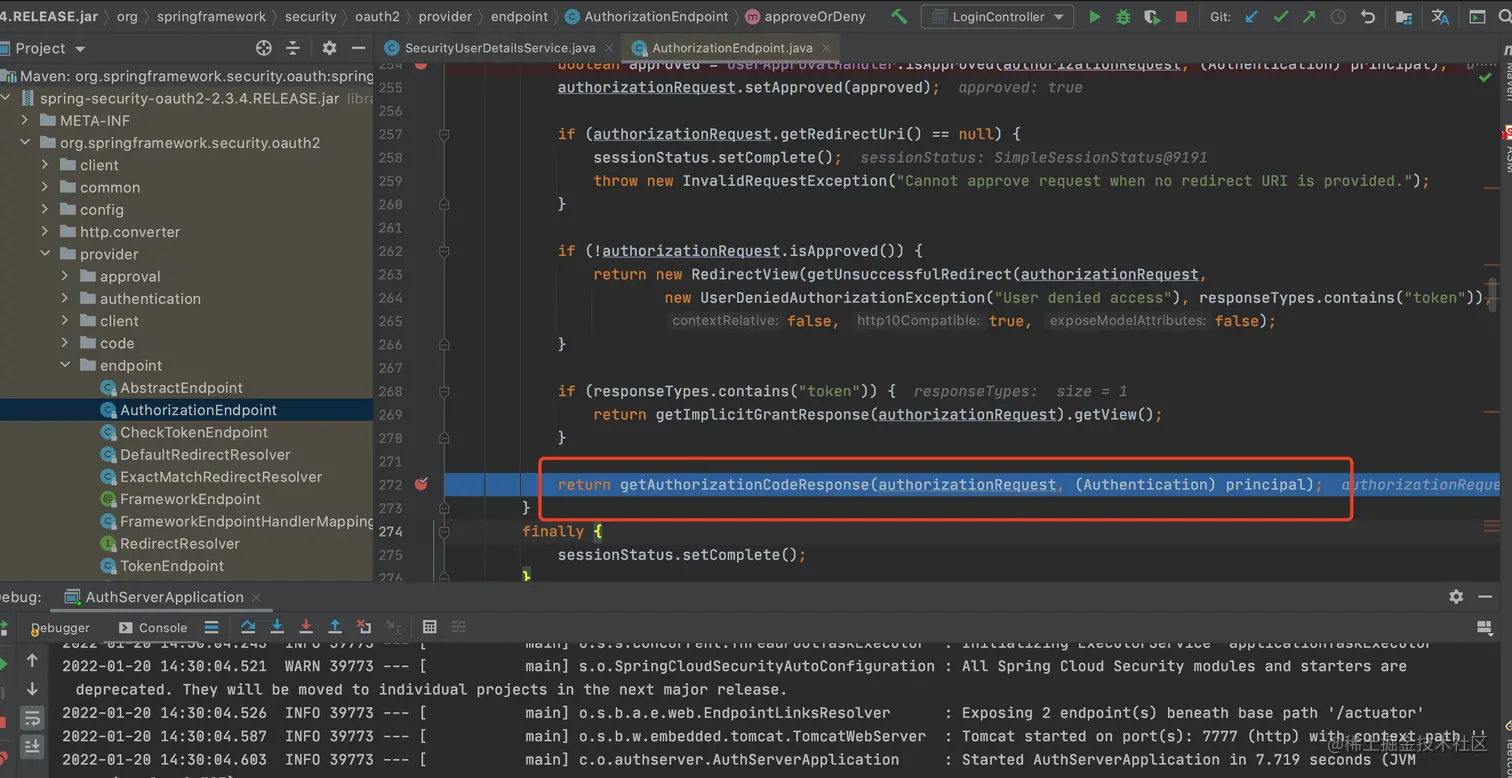
Task: Collapse all nodes in Project panel
Action: [x=293, y=48]
